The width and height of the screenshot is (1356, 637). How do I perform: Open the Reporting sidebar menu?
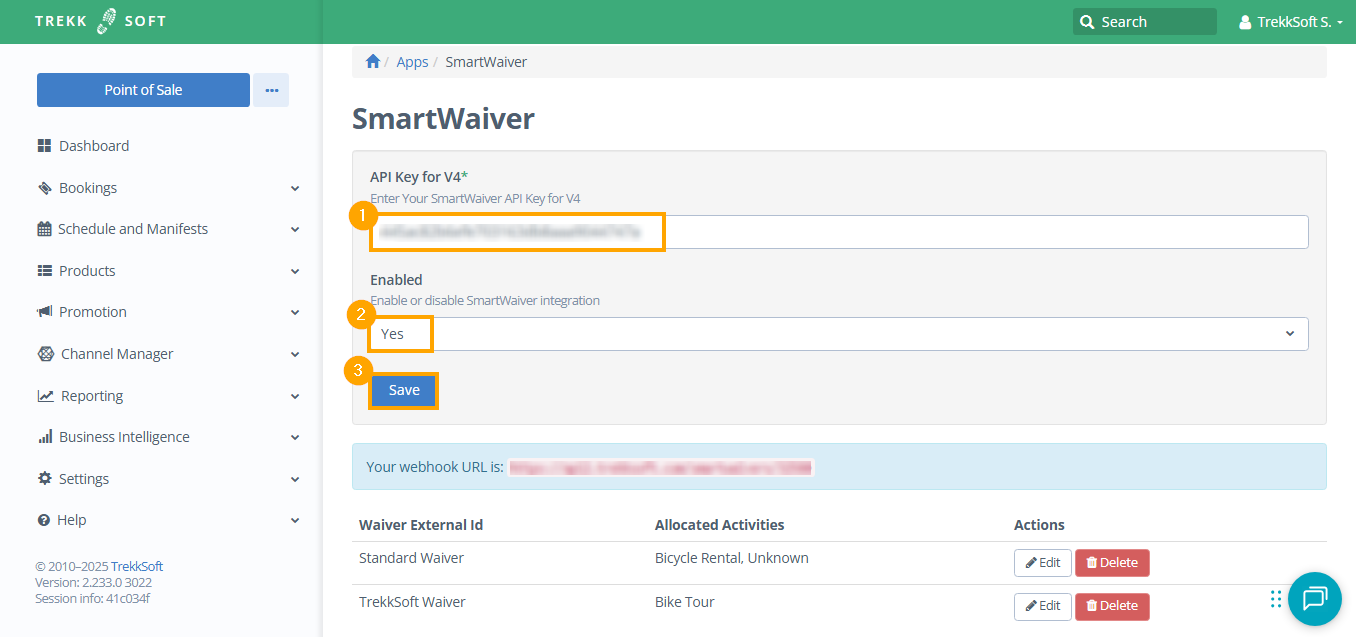point(92,396)
